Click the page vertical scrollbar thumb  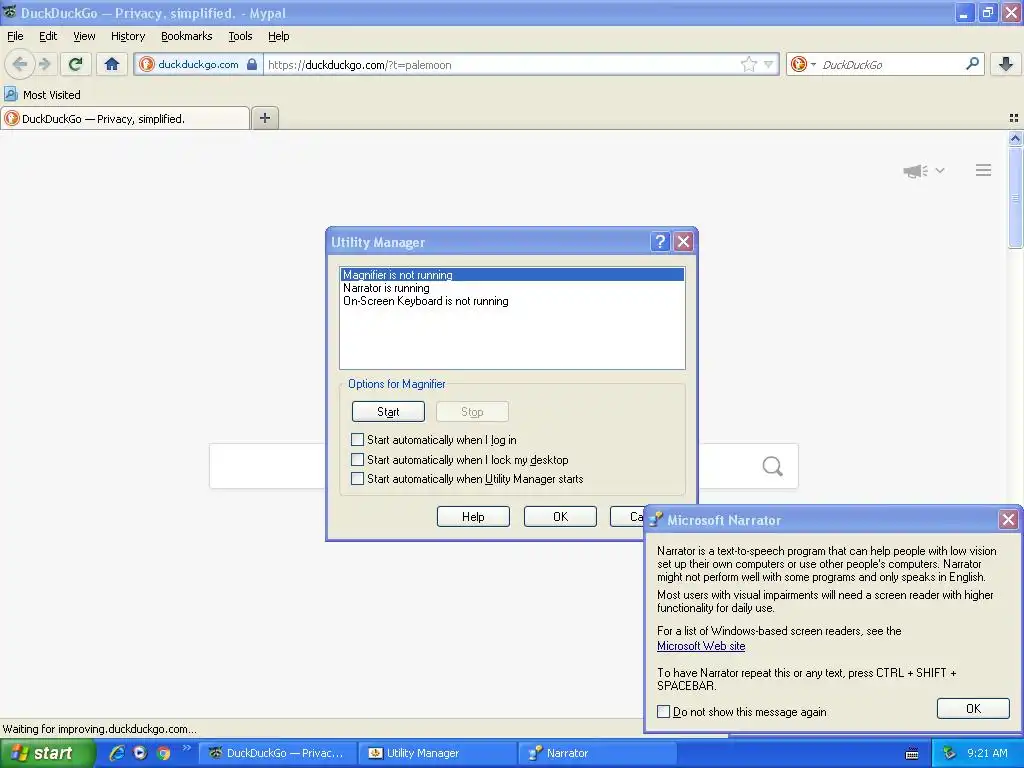point(1015,197)
